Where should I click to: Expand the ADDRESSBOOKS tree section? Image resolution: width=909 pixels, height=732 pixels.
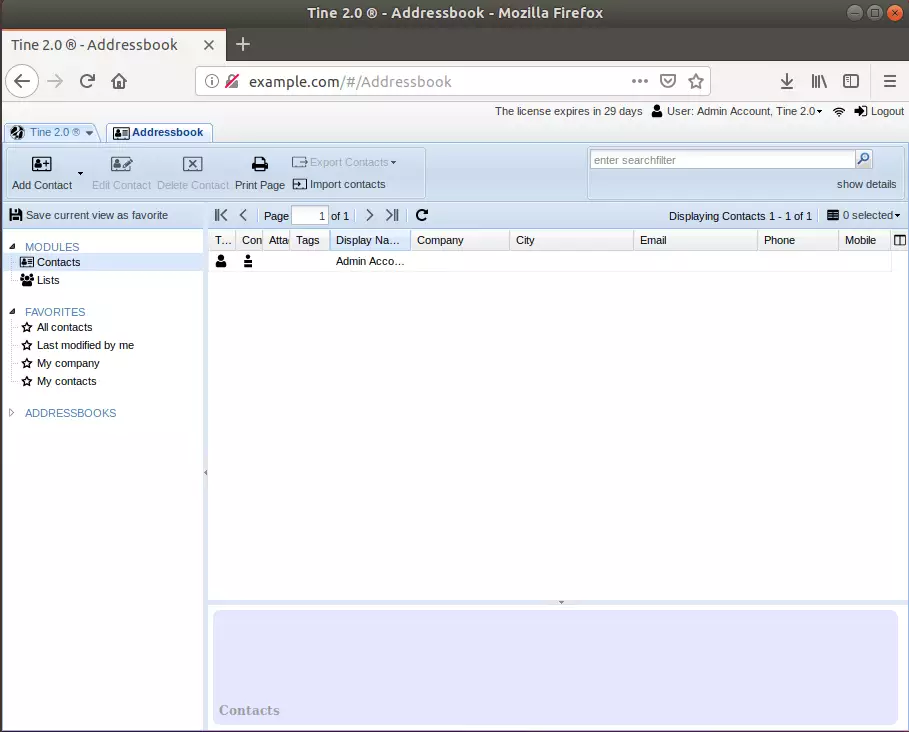tap(12, 413)
